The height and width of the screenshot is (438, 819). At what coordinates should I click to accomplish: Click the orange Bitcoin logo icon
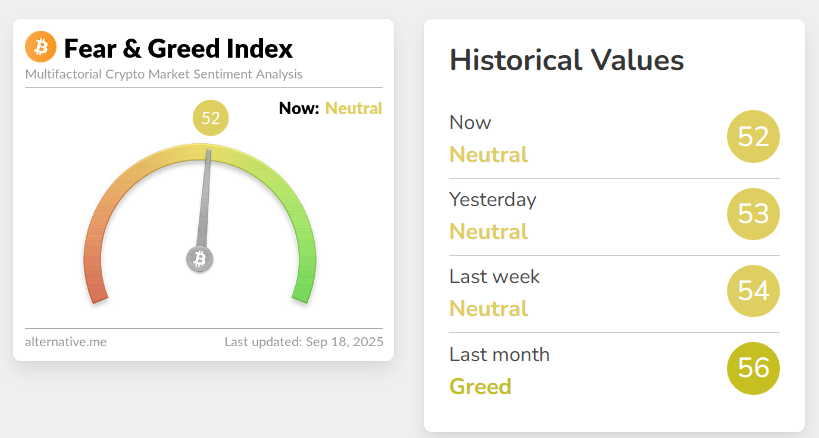pos(41,46)
